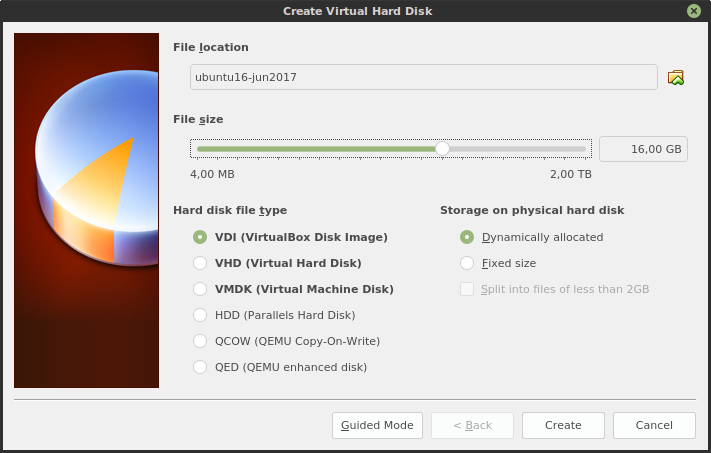This screenshot has width=711, height=453.
Task: Click the 16,00 GB size field
Action: click(643, 149)
